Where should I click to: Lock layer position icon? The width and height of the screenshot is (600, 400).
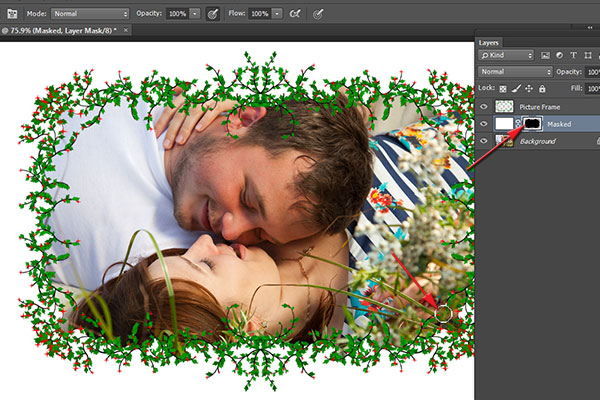point(529,89)
